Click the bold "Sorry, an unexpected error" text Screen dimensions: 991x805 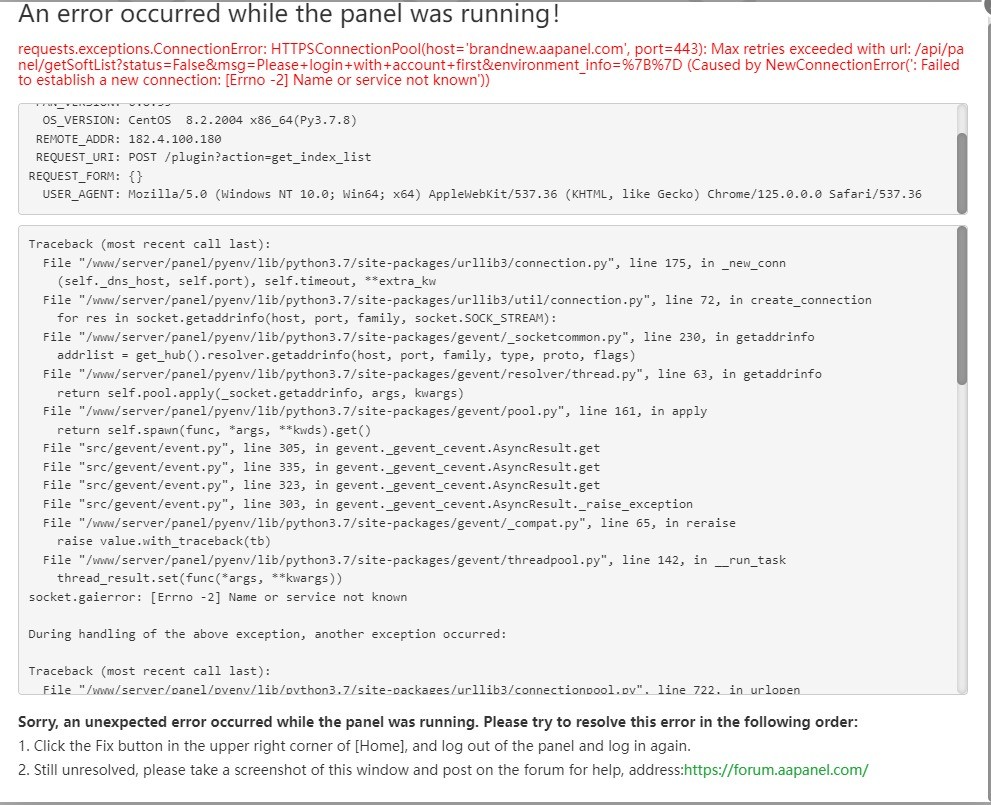(438, 722)
